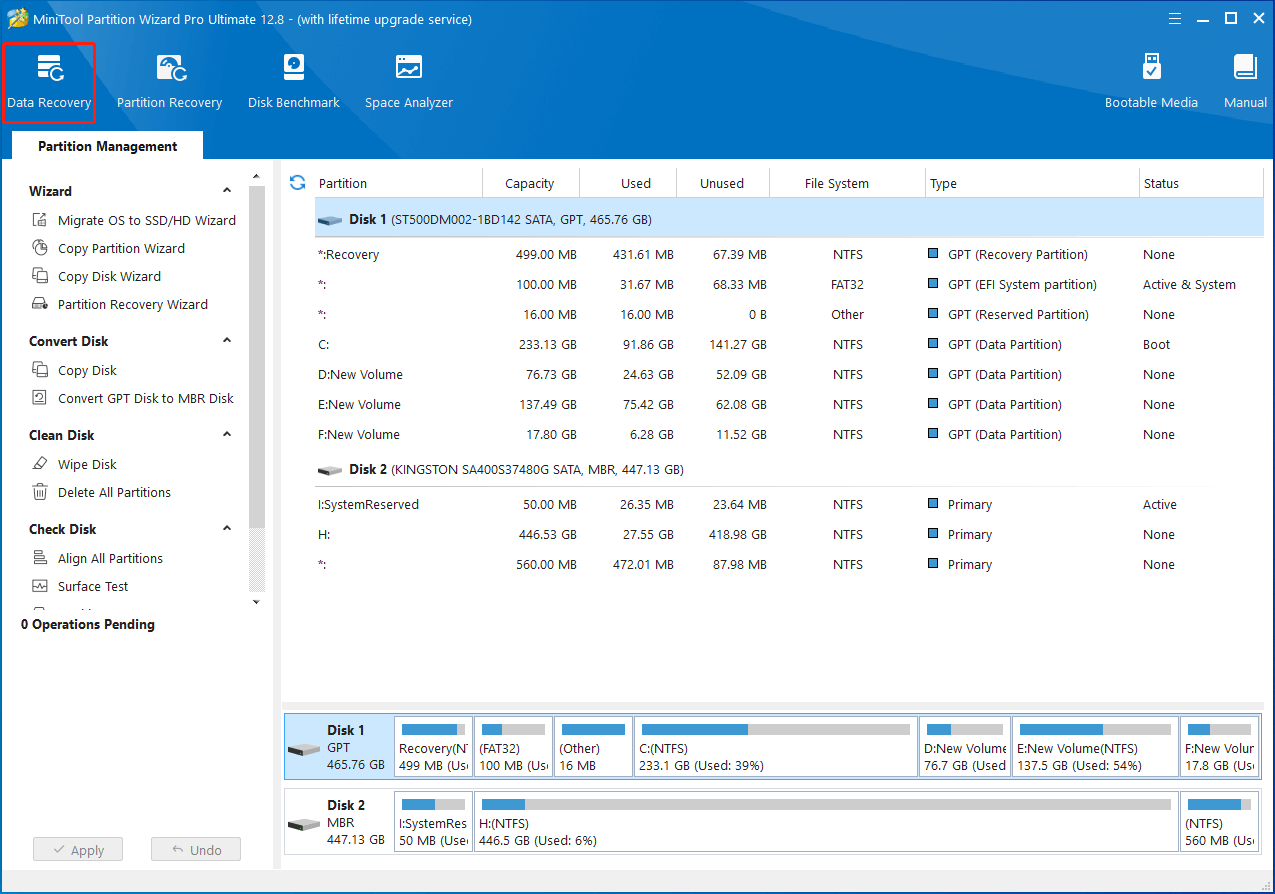Launch Disk Benchmark
Image resolution: width=1275 pixels, height=894 pixels.
[294, 82]
